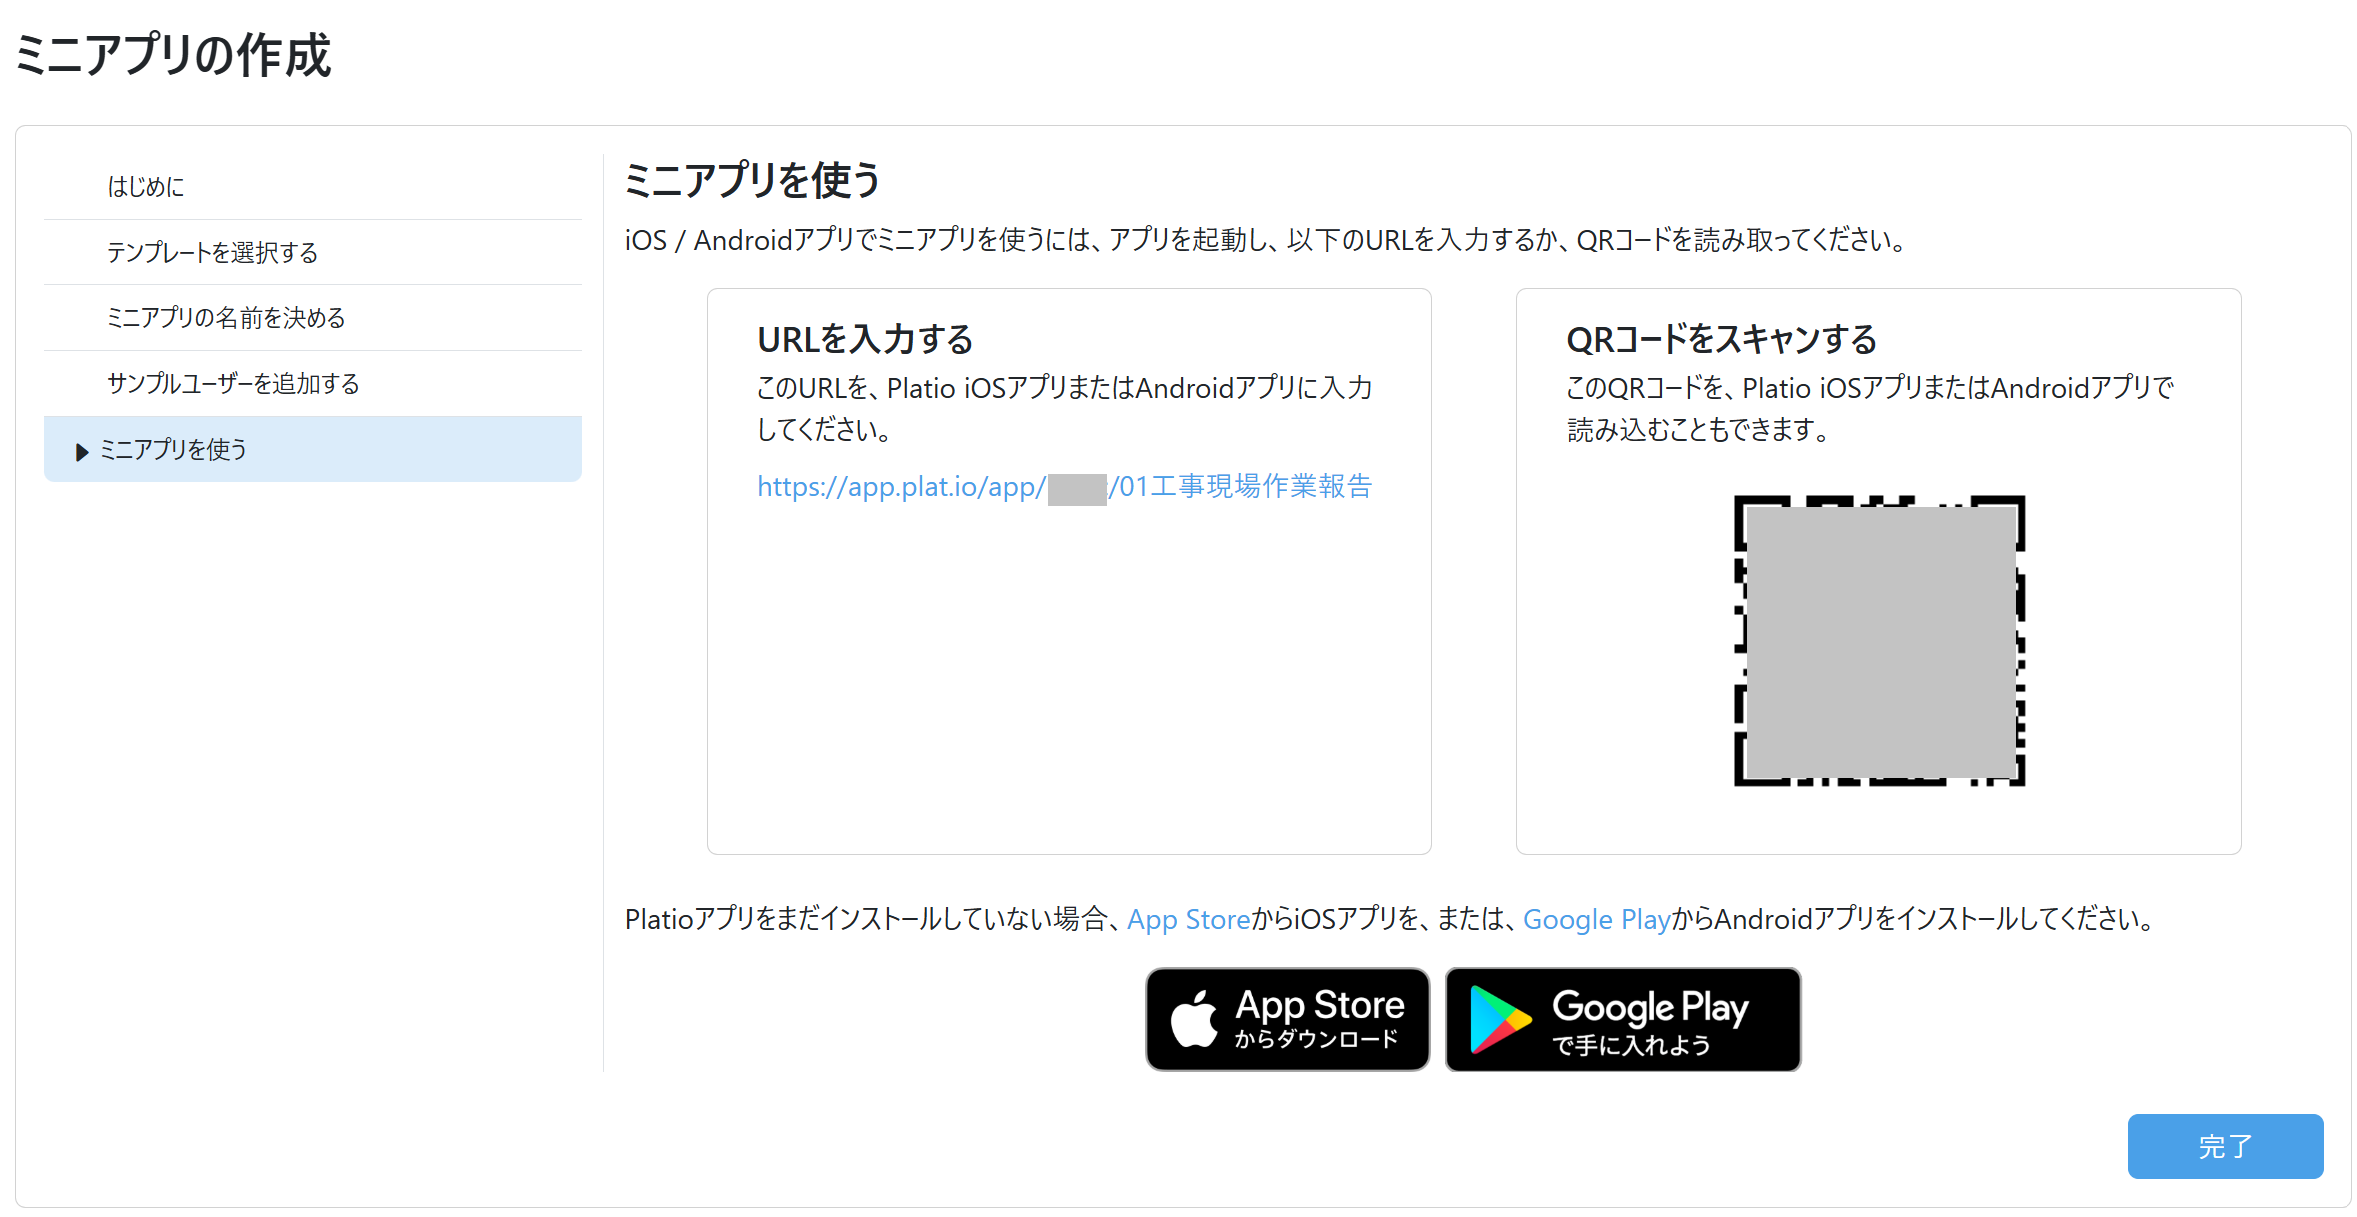2357x1217 pixels.
Task: Open サンプルユーザーを追加する step
Action: coord(313,384)
